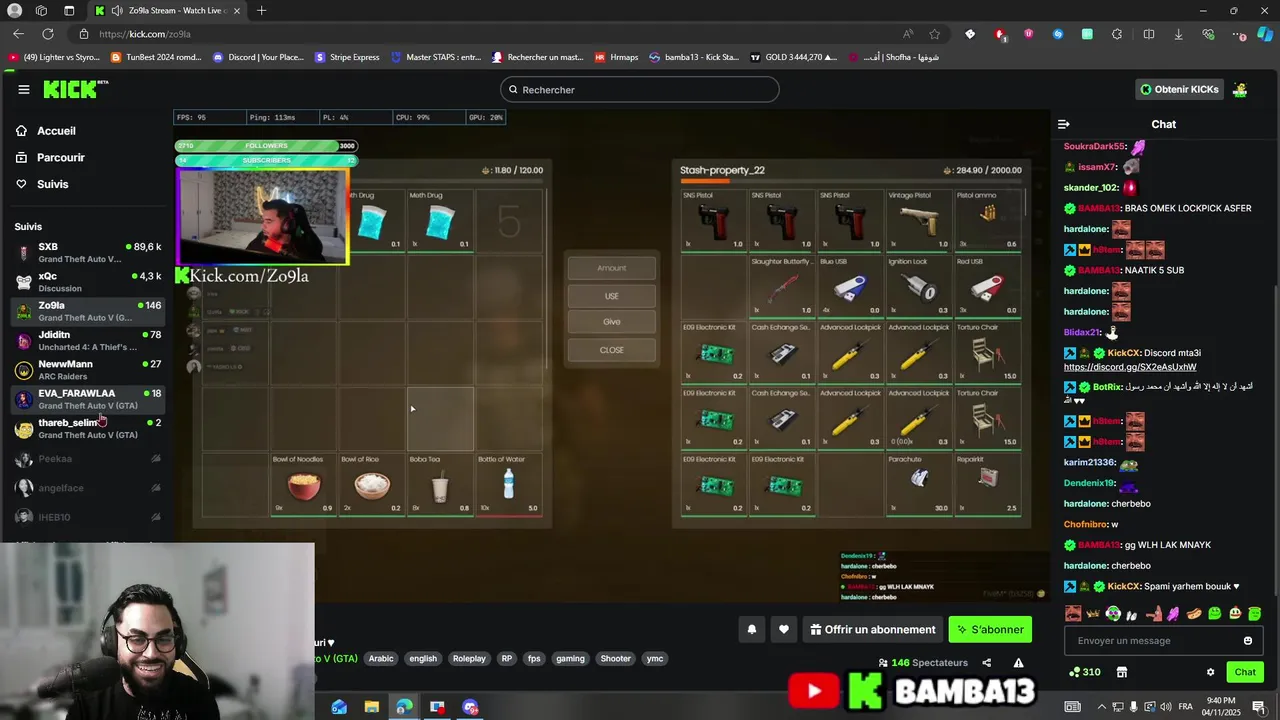Open SXB channel in Suivis list
The height and width of the screenshot is (720, 1280).
coord(88,252)
